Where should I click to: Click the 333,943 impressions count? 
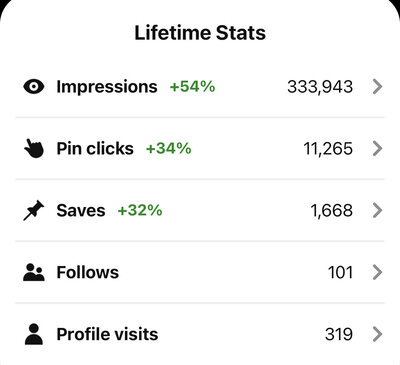tap(320, 87)
